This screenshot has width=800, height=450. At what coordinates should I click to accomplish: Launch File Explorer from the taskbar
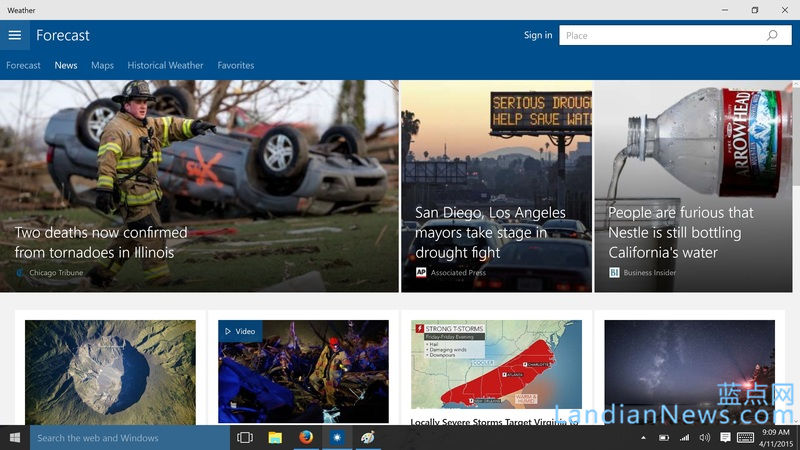(275, 438)
